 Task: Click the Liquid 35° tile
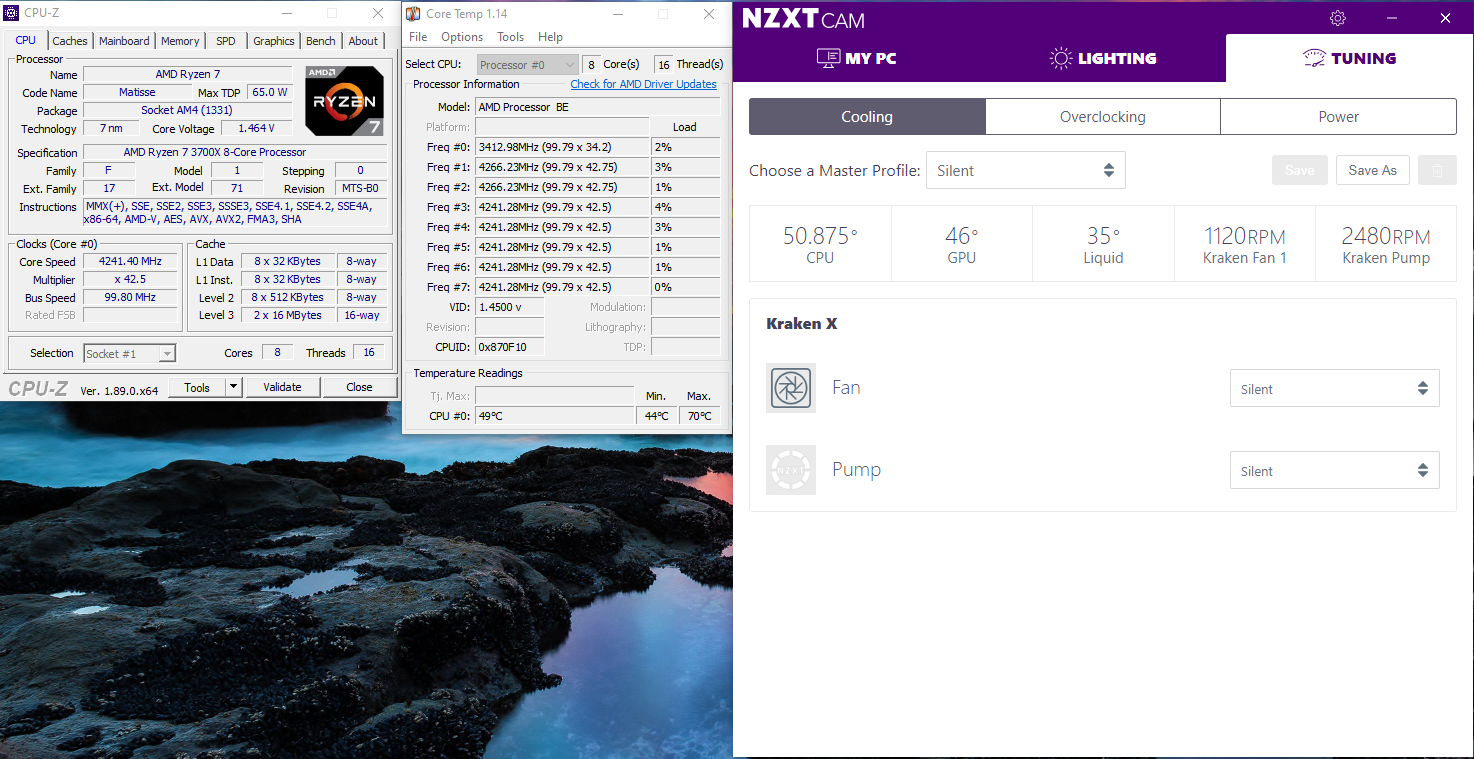click(x=1104, y=244)
